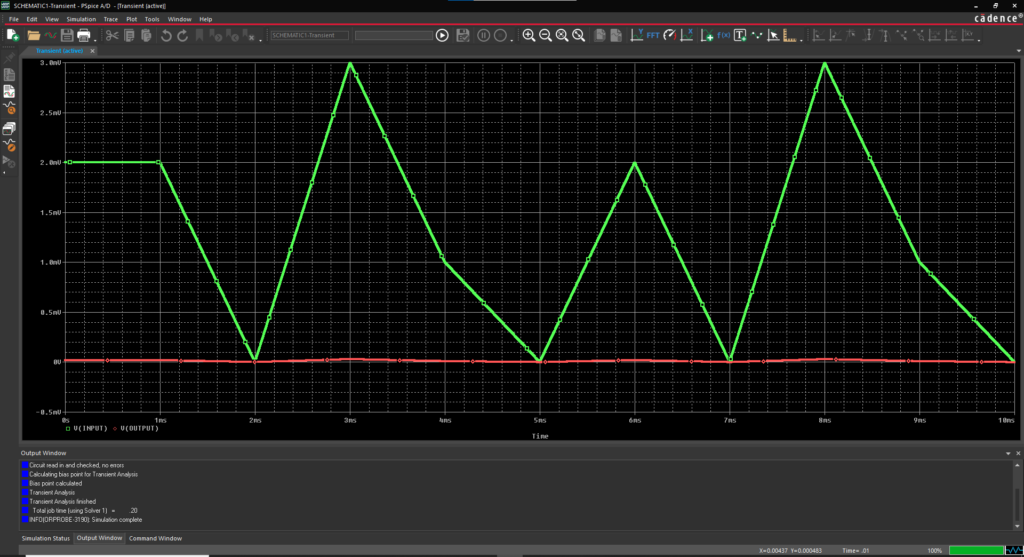Close the Transient (active) tab
The image size is (1024, 557).
coord(92,50)
